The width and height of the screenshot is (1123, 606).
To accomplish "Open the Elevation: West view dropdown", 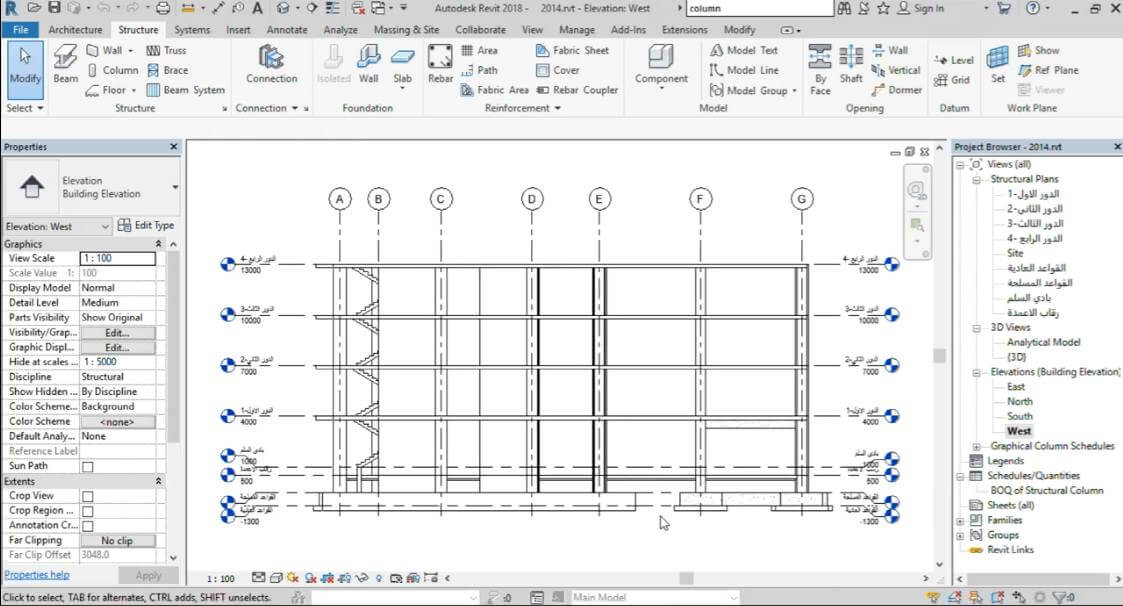I will pyautogui.click(x=58, y=226).
